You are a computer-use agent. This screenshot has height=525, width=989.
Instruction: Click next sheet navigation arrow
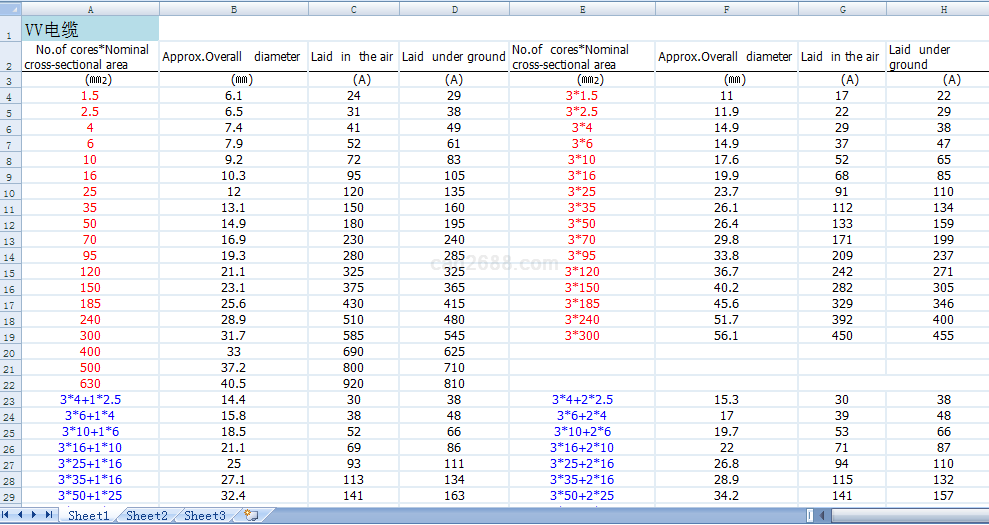(36, 515)
